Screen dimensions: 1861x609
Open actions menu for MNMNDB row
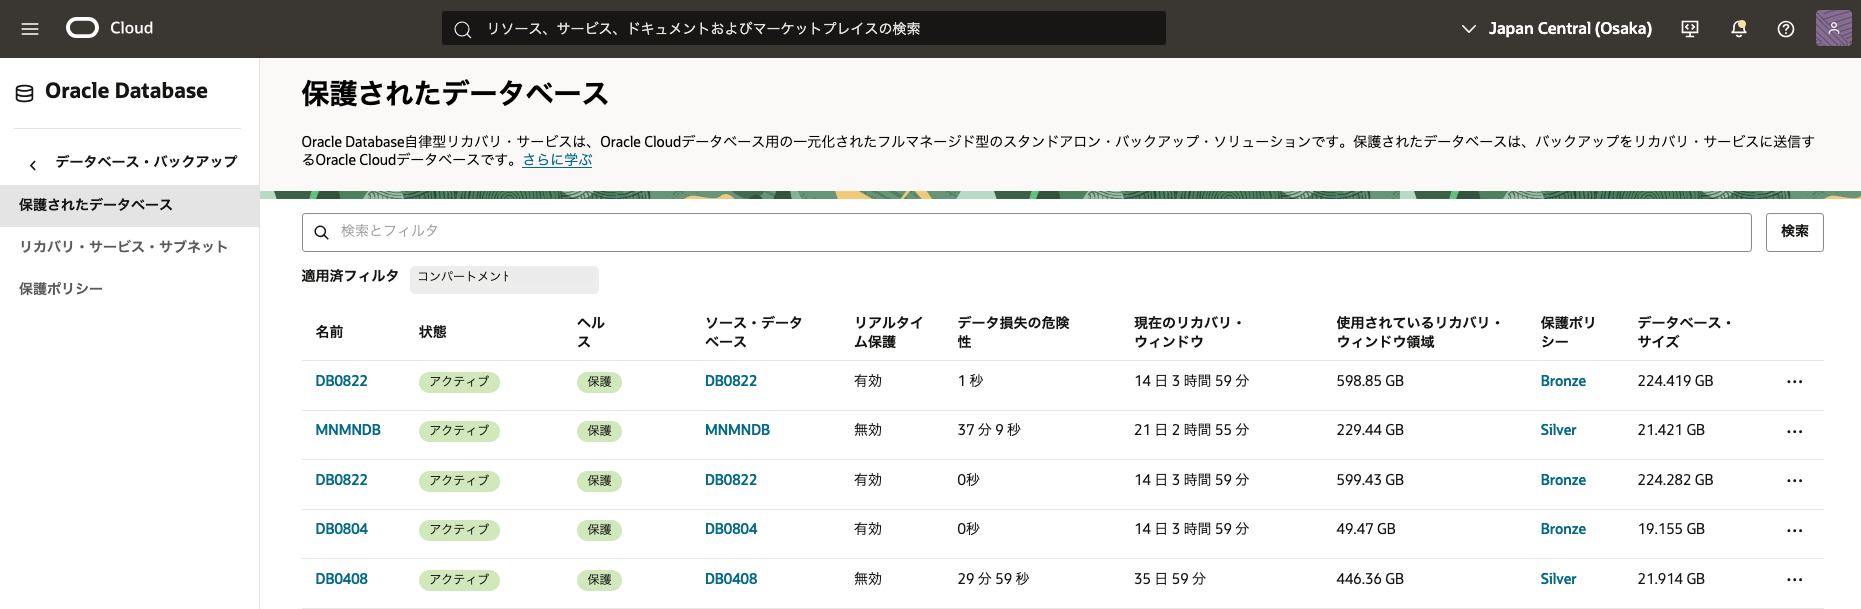tap(1794, 431)
